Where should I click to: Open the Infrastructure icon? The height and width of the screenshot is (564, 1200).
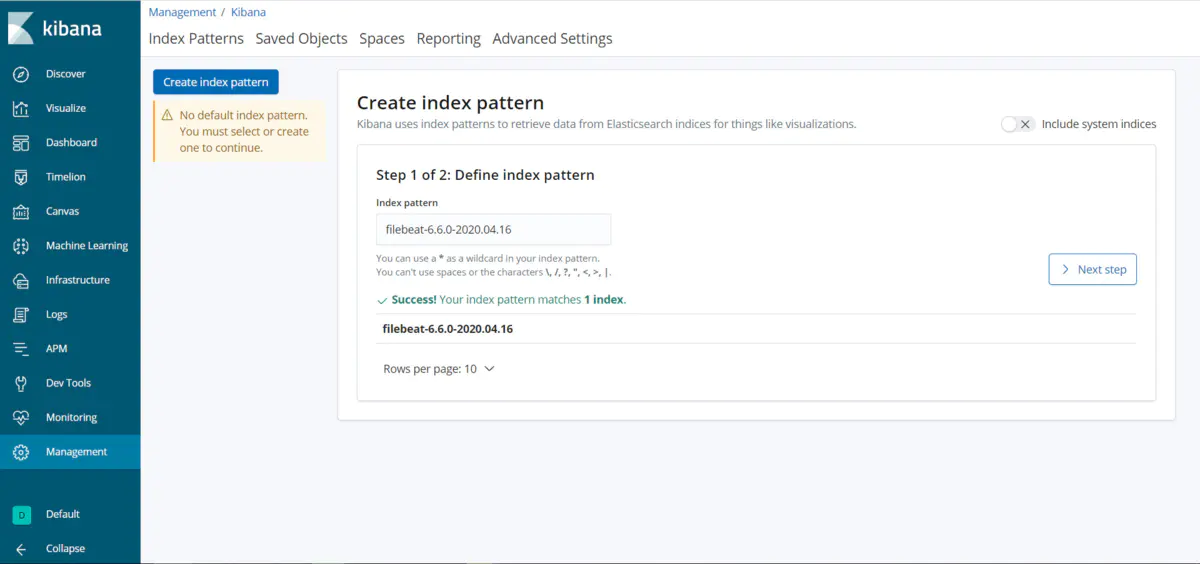point(21,280)
